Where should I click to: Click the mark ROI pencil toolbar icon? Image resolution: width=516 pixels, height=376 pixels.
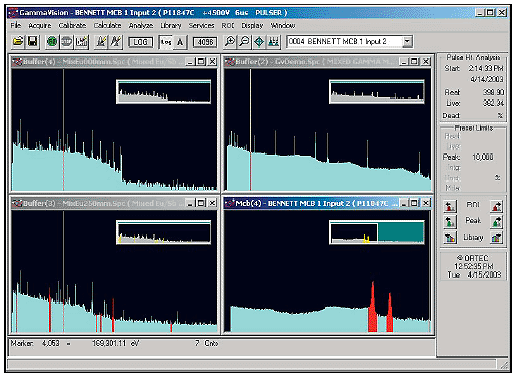pos(101,42)
